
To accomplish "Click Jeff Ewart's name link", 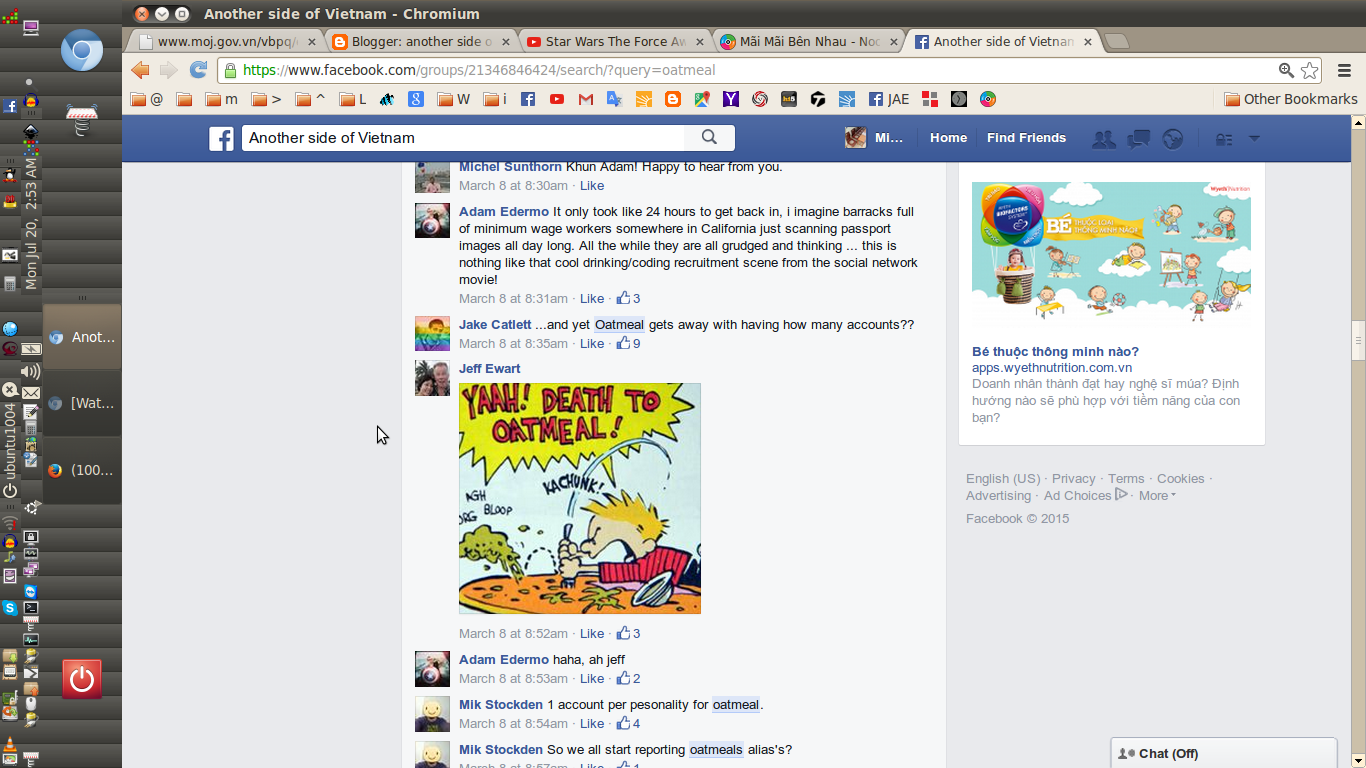I will click(x=490, y=368).
